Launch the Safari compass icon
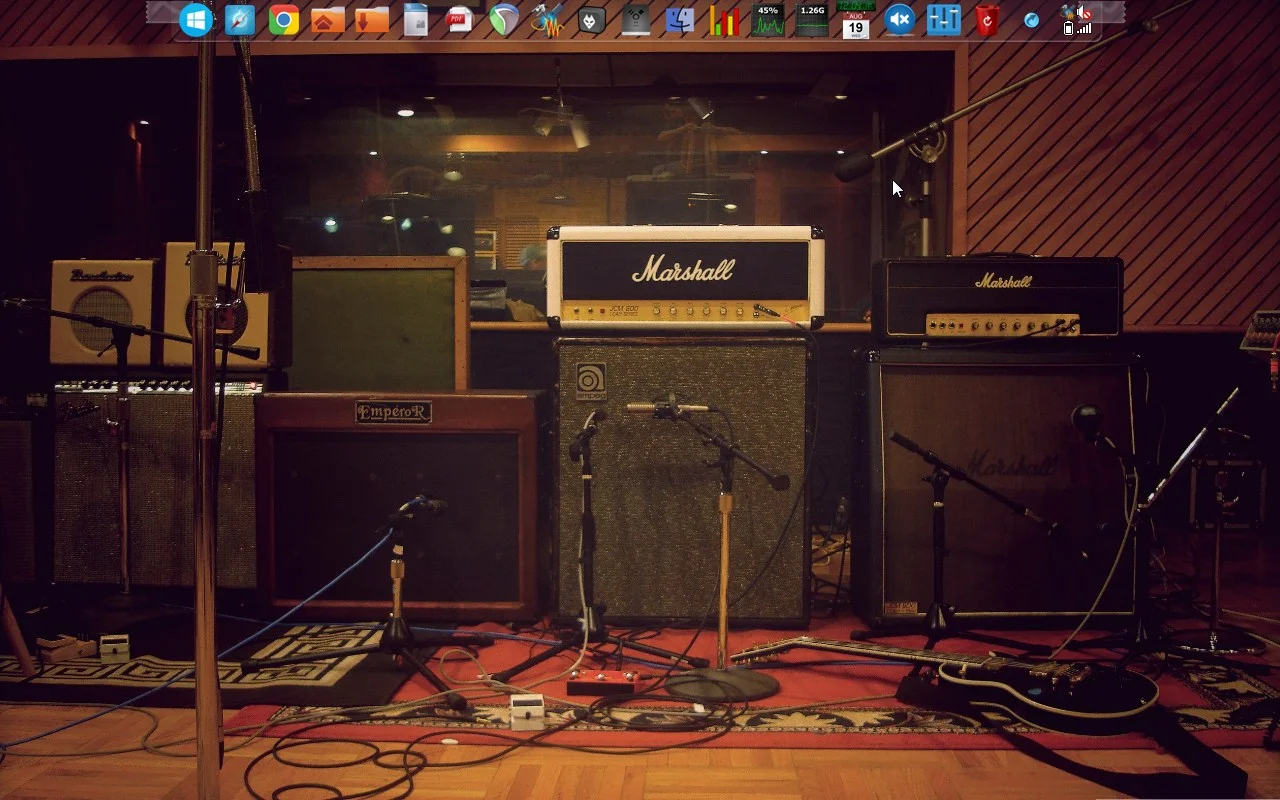This screenshot has width=1280, height=800. coord(240,20)
